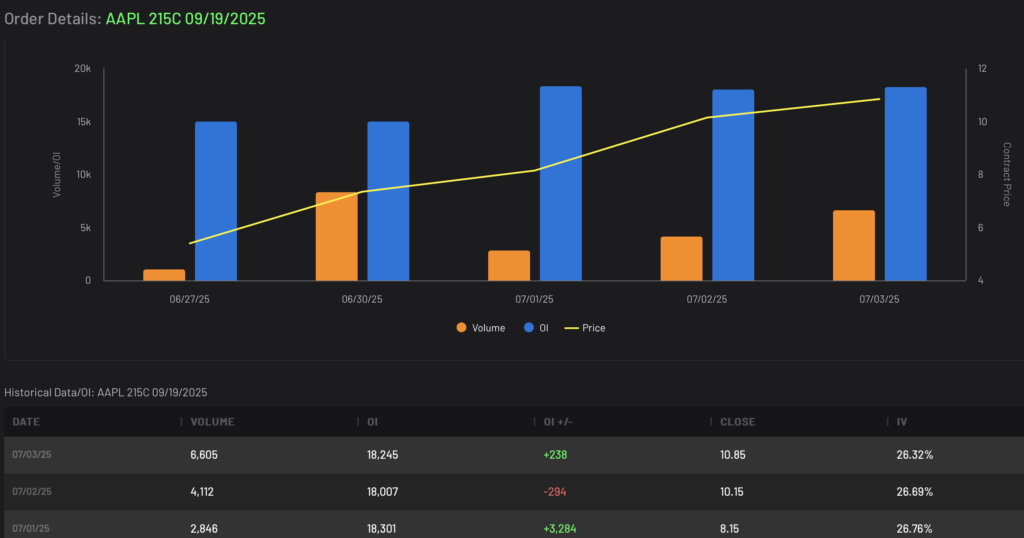This screenshot has width=1024, height=538.
Task: Click the AAPL 215C 09/19/2025 order title
Action: 185,18
